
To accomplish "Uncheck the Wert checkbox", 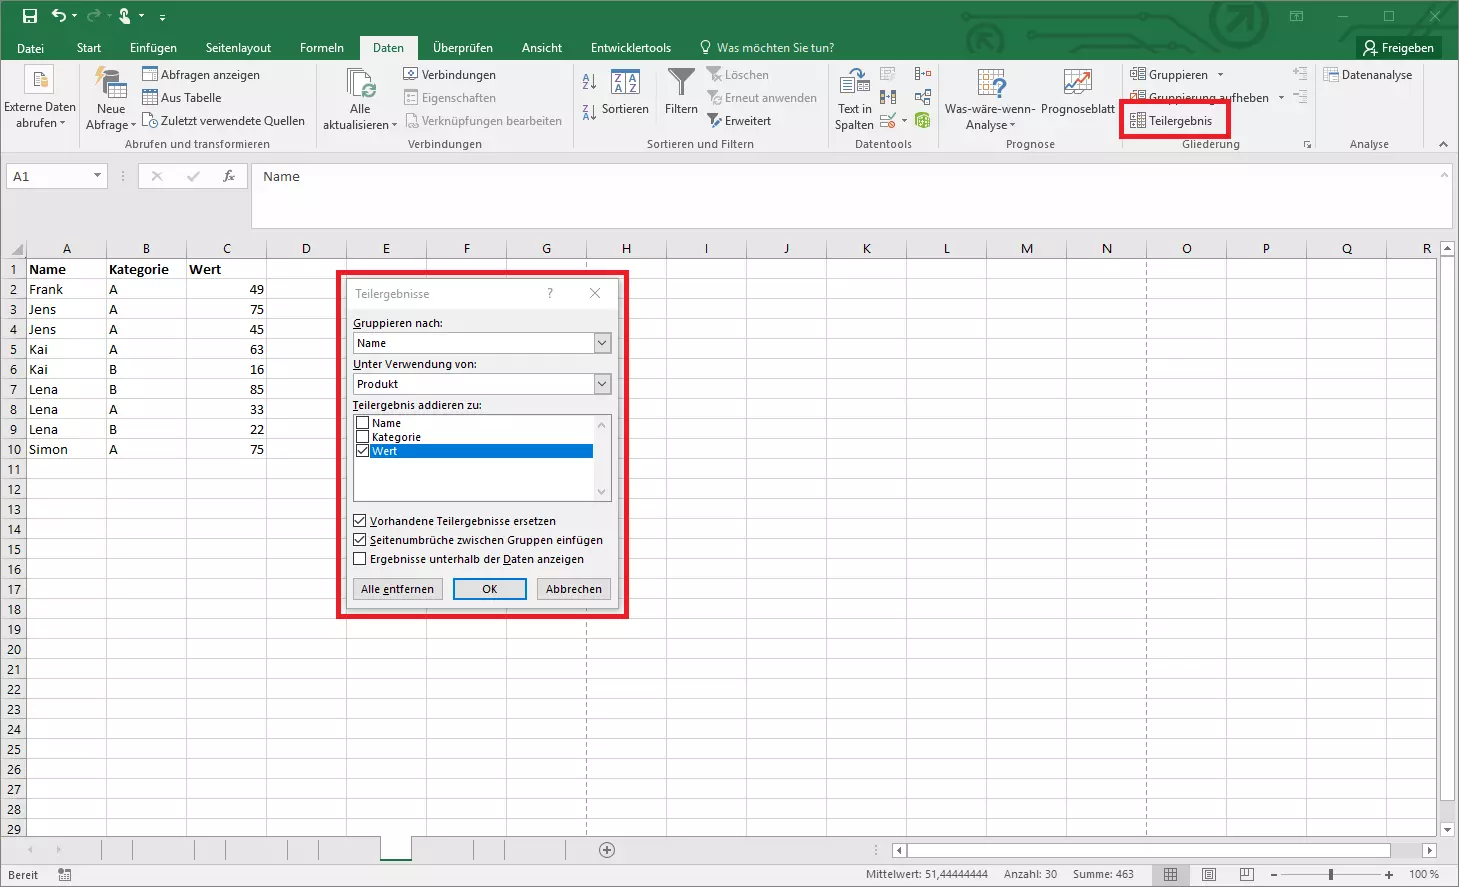I will click(362, 451).
